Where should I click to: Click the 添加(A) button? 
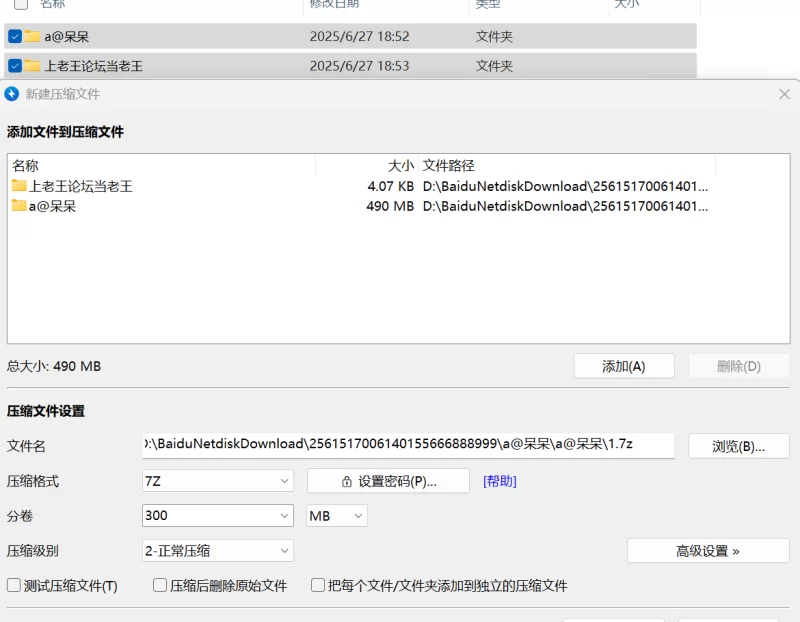tap(624, 366)
